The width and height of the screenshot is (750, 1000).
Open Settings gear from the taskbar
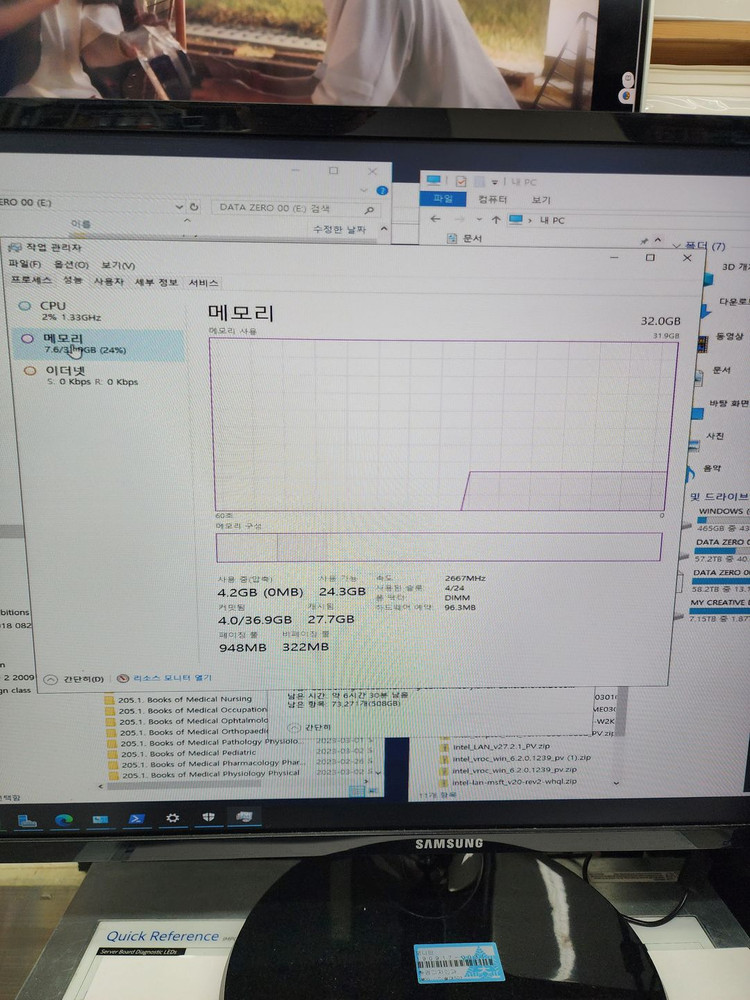(173, 818)
